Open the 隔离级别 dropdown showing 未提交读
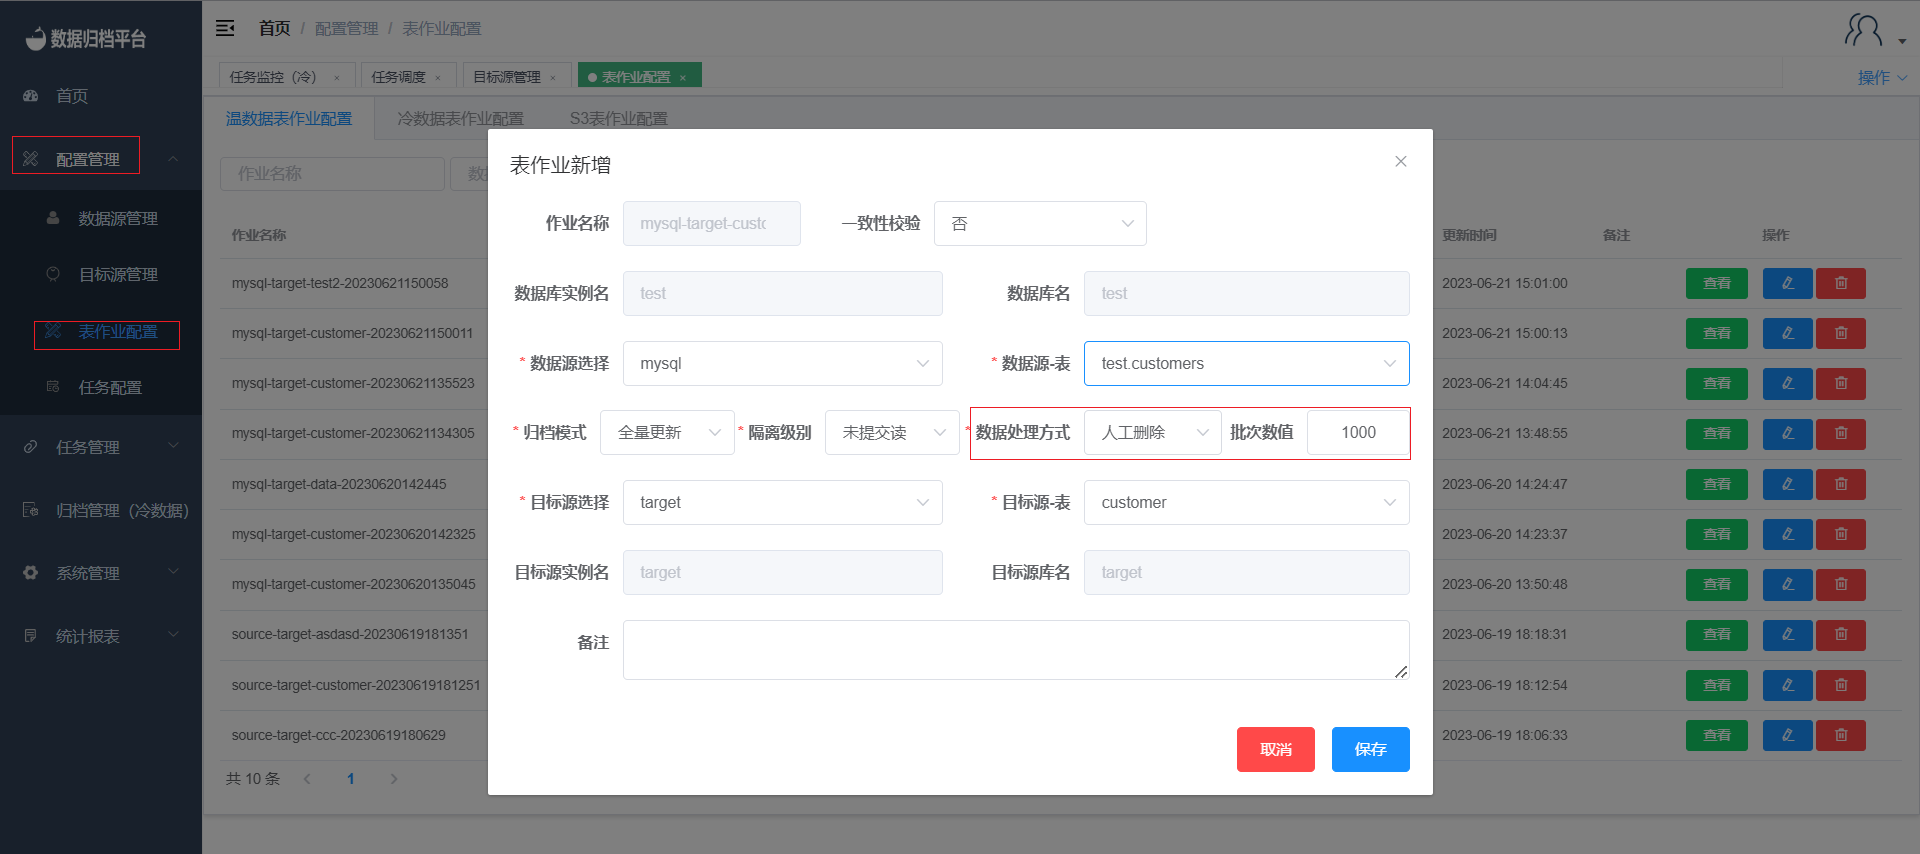This screenshot has height=854, width=1920. [x=892, y=433]
